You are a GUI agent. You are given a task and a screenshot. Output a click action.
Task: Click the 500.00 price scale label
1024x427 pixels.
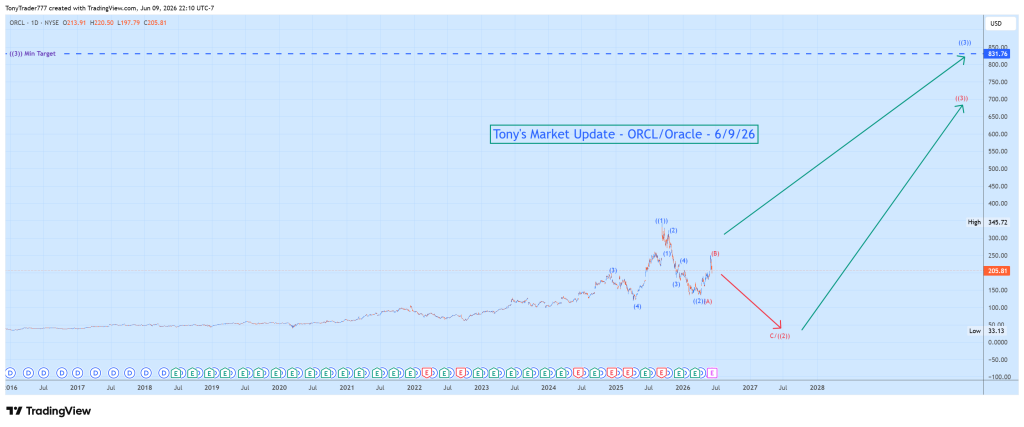point(996,168)
